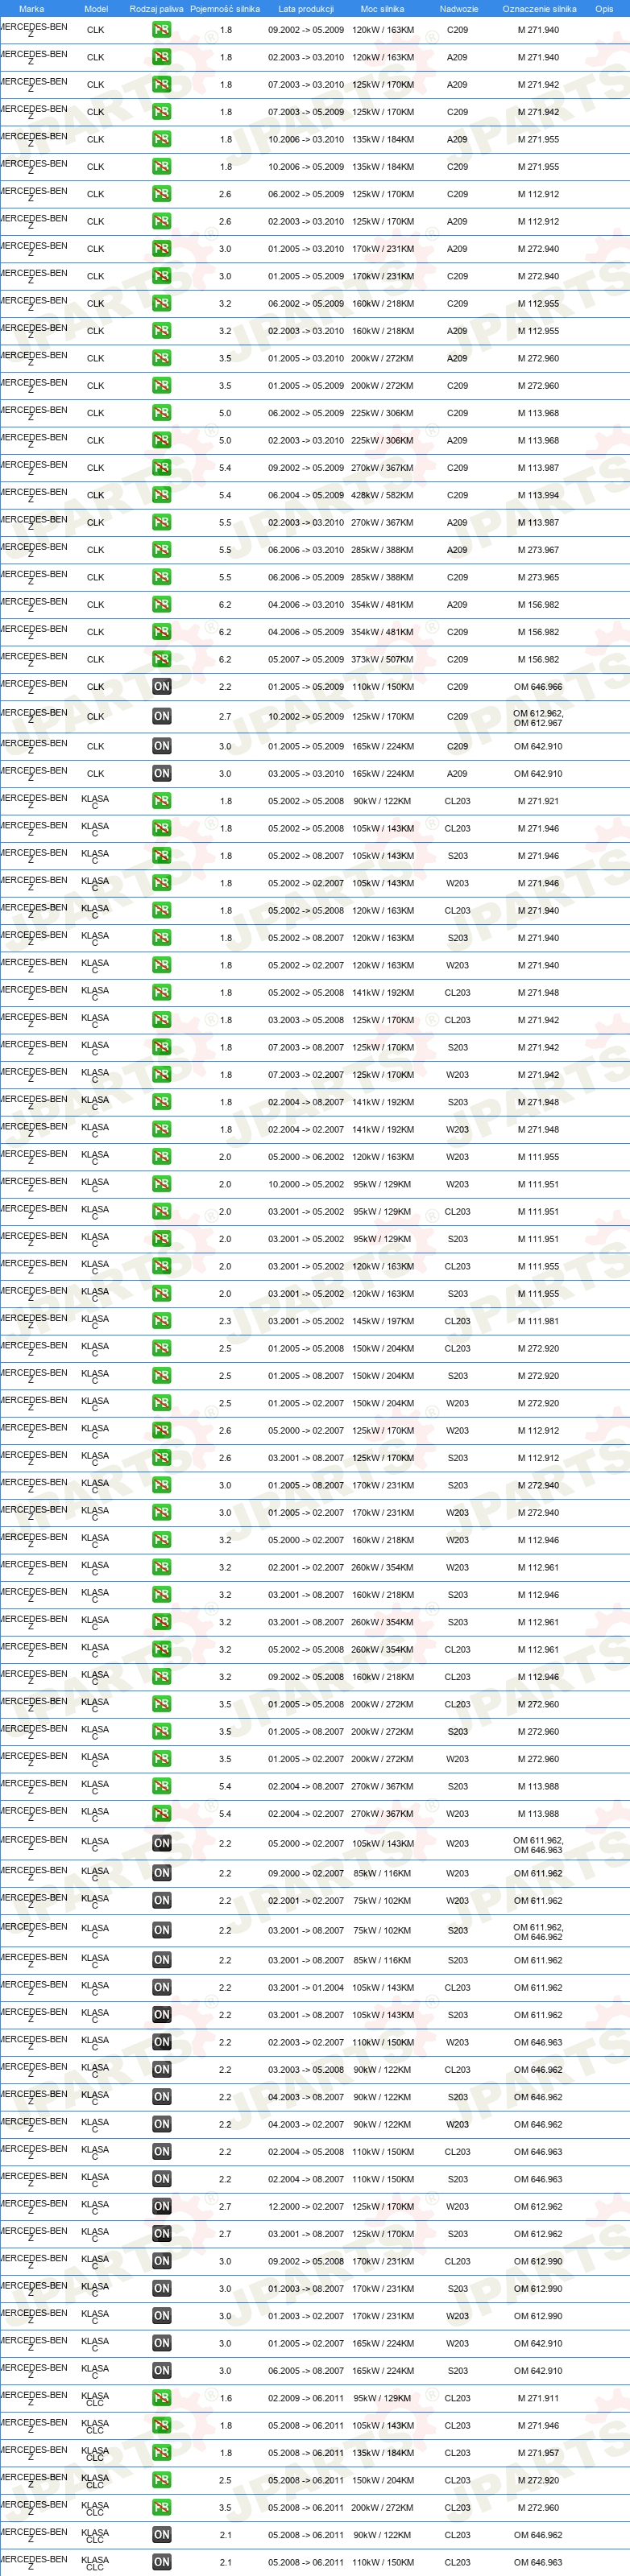Click the production dates 05.2007 -> 05.2009
This screenshot has height=2576, width=630.
tap(306, 660)
